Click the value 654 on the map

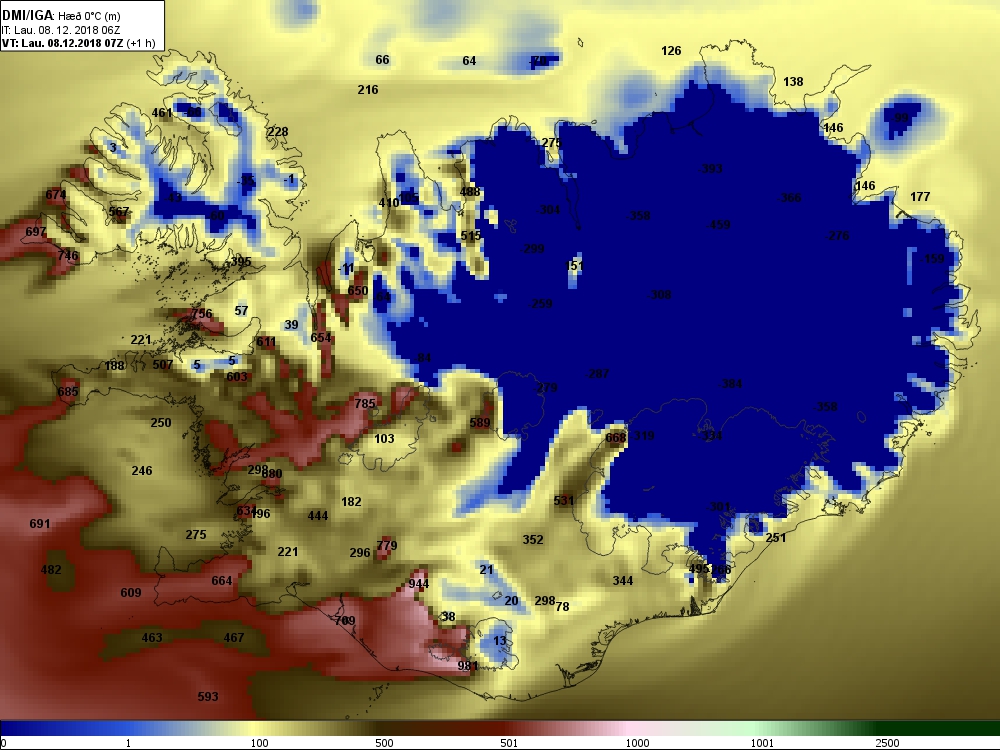click(x=321, y=337)
